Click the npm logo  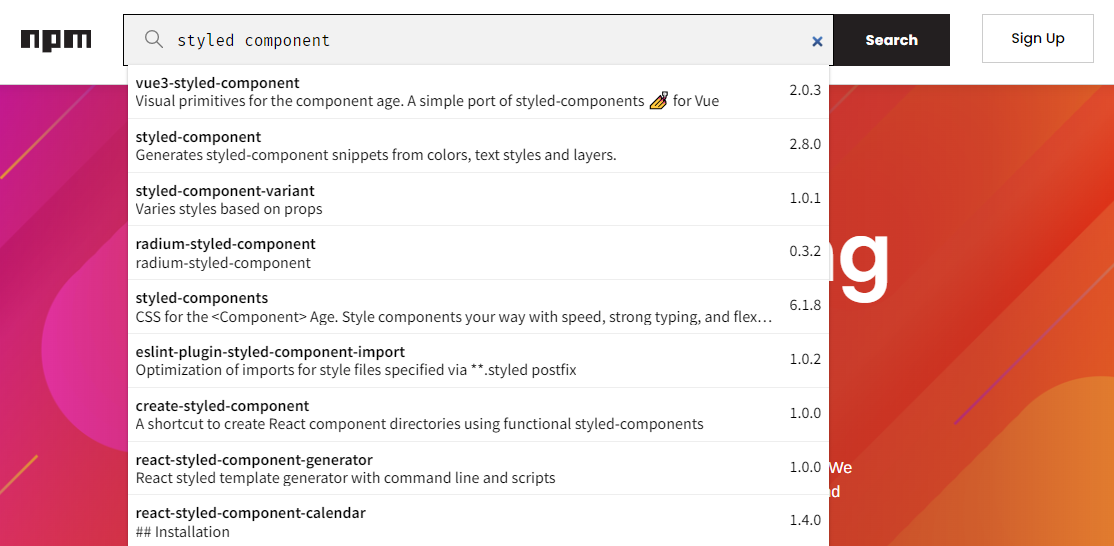click(x=56, y=40)
